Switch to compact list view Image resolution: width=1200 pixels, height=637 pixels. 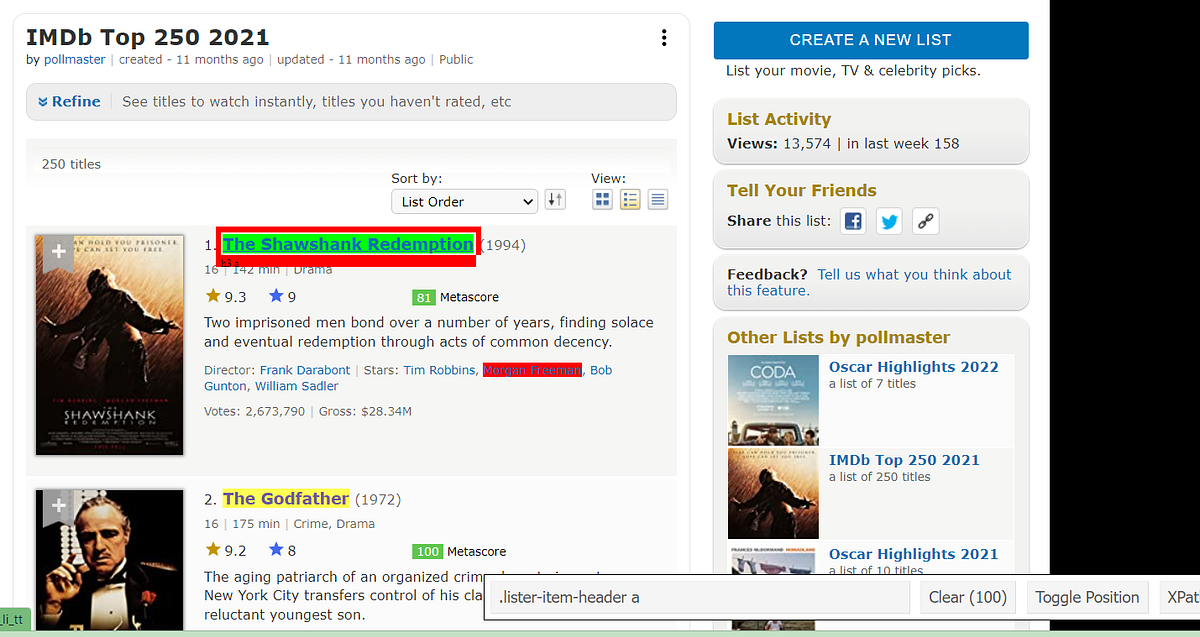[657, 199]
